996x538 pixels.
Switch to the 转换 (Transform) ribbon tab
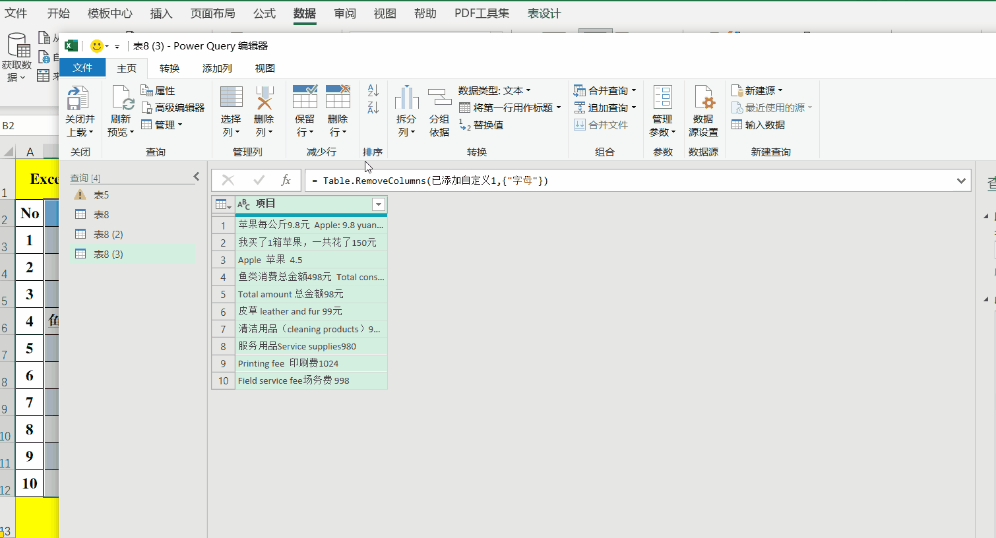(170, 68)
